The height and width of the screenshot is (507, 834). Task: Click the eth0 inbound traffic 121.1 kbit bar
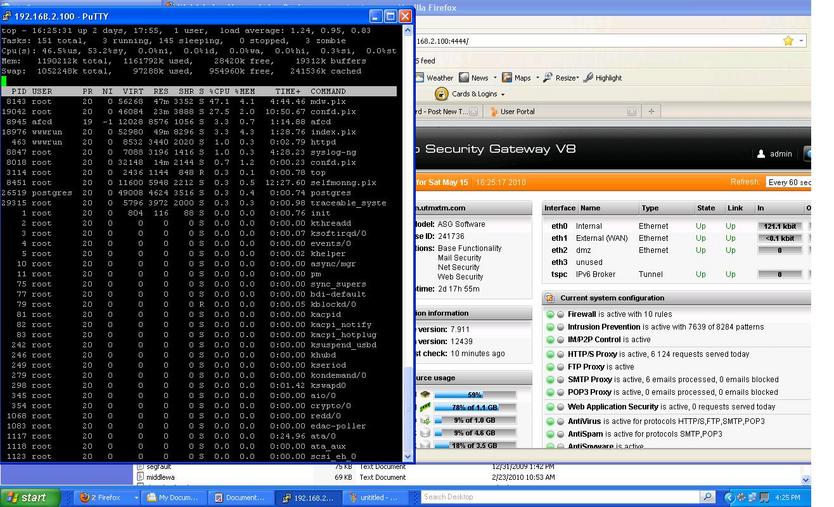click(x=780, y=226)
